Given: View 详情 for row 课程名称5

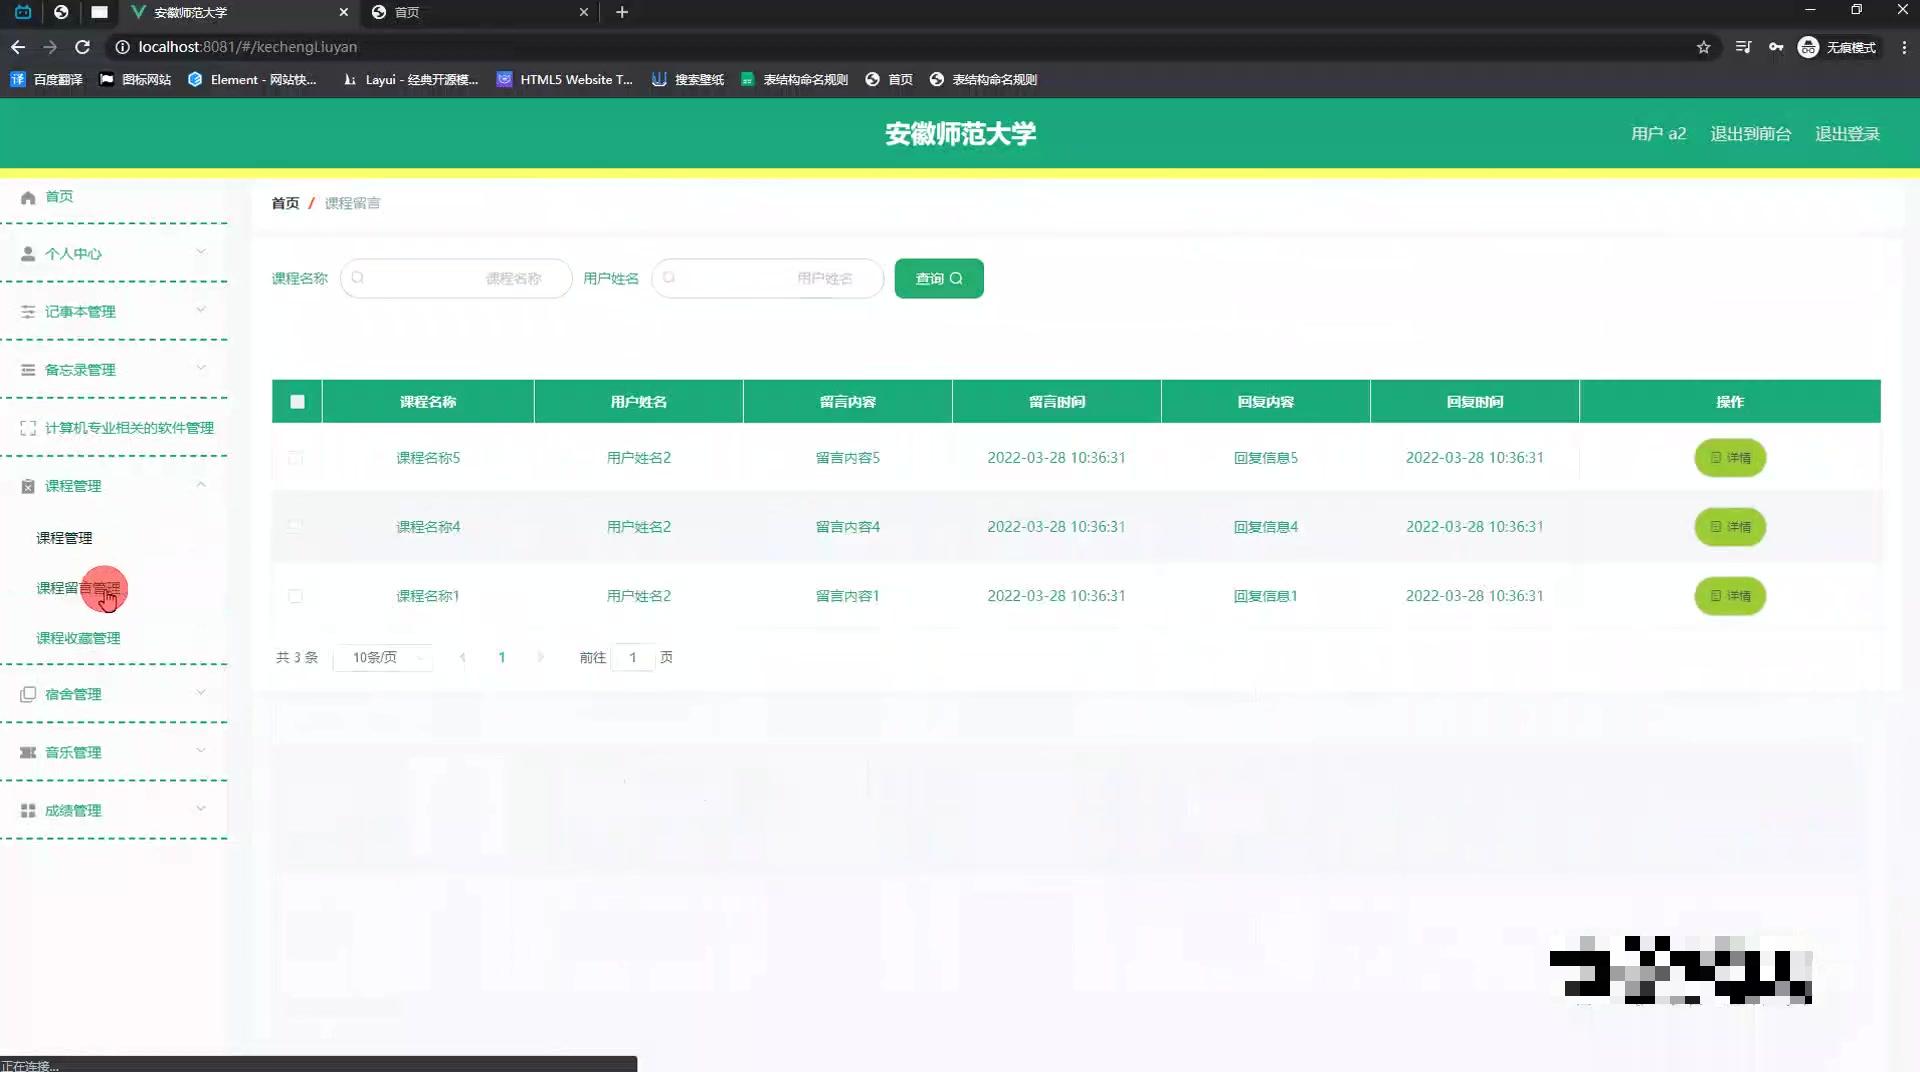Looking at the screenshot, I should click(x=1730, y=458).
